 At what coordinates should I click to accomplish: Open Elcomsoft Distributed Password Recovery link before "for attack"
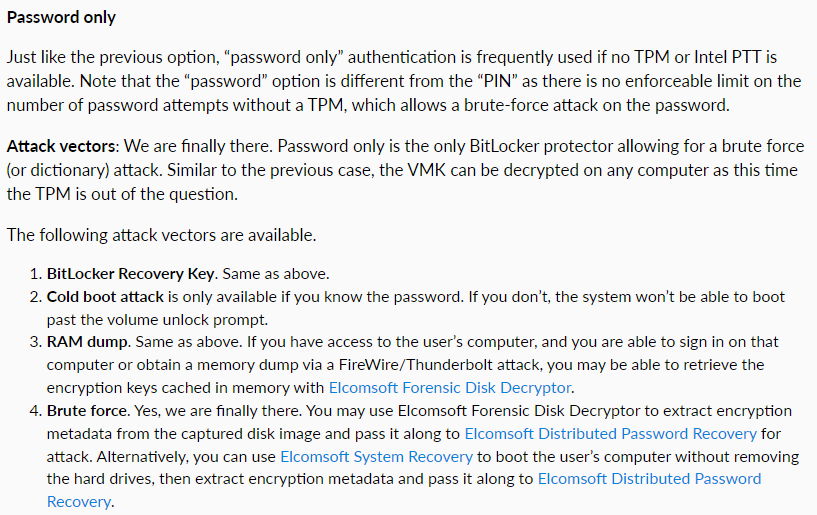tap(610, 434)
